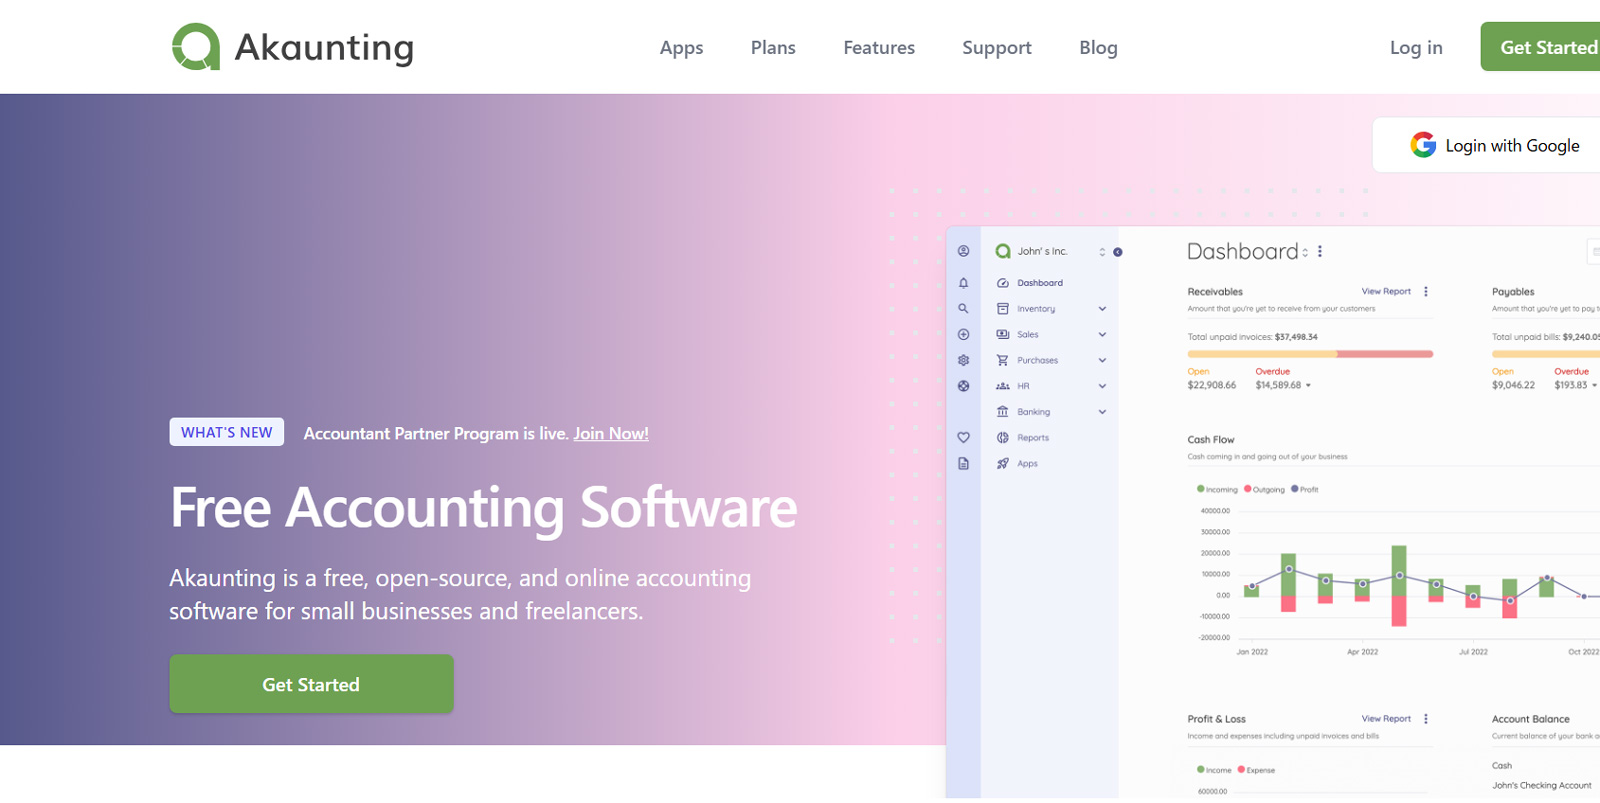Click the Banking building icon in the menu
The image size is (1600, 803).
coord(1002,412)
